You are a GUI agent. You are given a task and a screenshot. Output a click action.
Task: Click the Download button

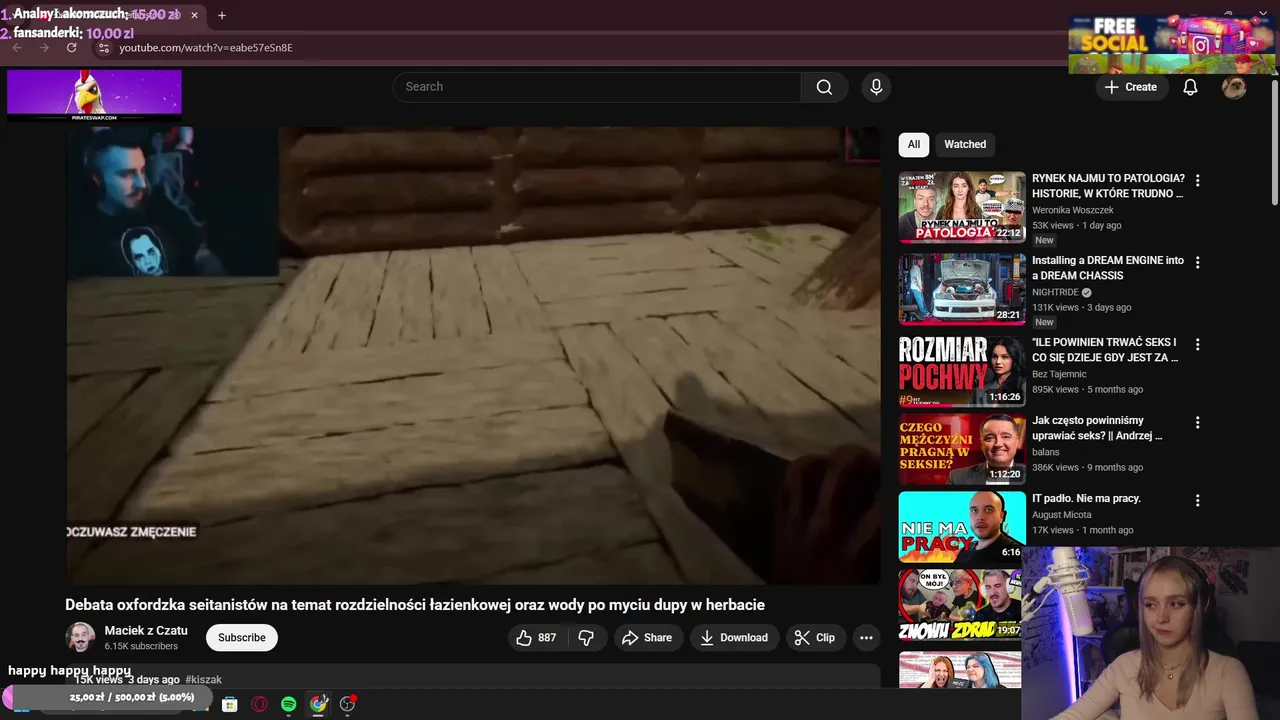pos(734,638)
